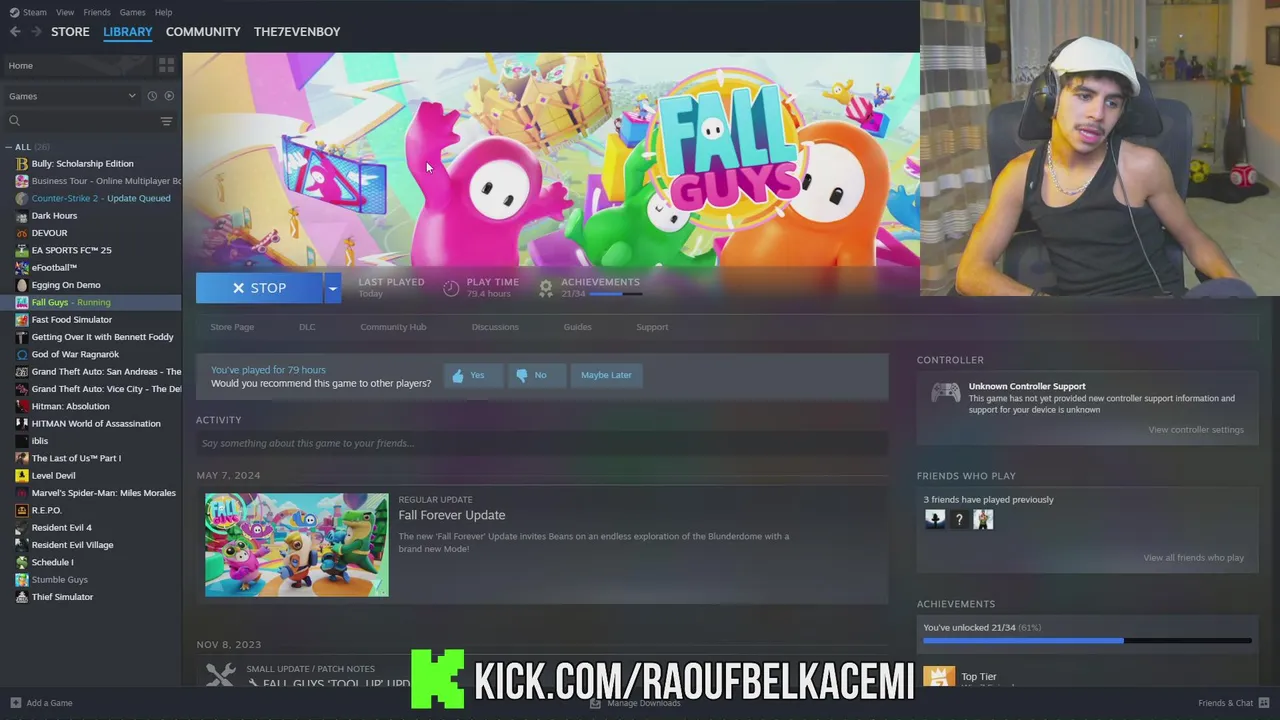Select R.E.P.O. icon in library list
The image size is (1280, 720).
pyautogui.click(x=22, y=510)
